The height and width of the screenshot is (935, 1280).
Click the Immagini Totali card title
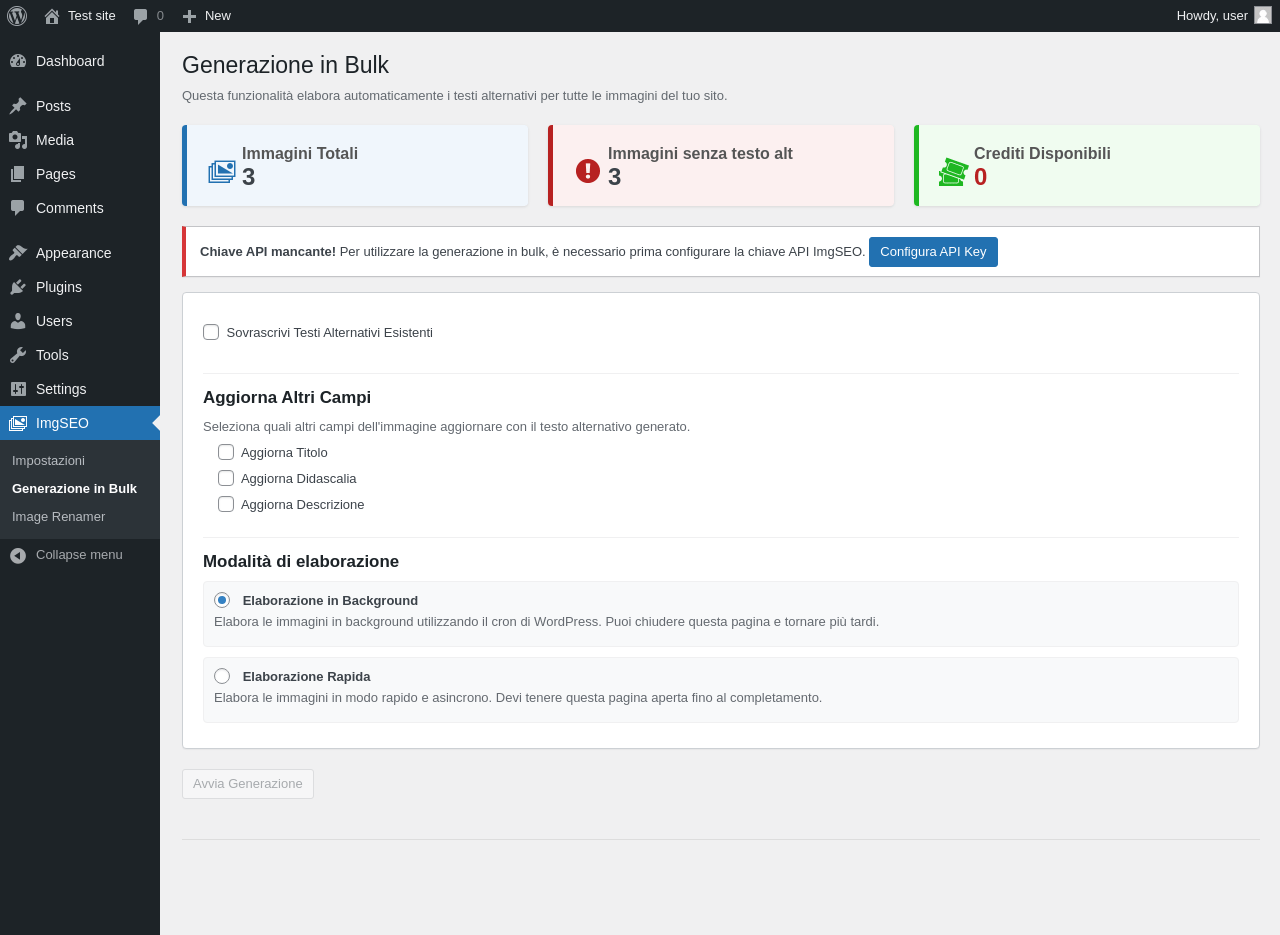[x=300, y=154]
